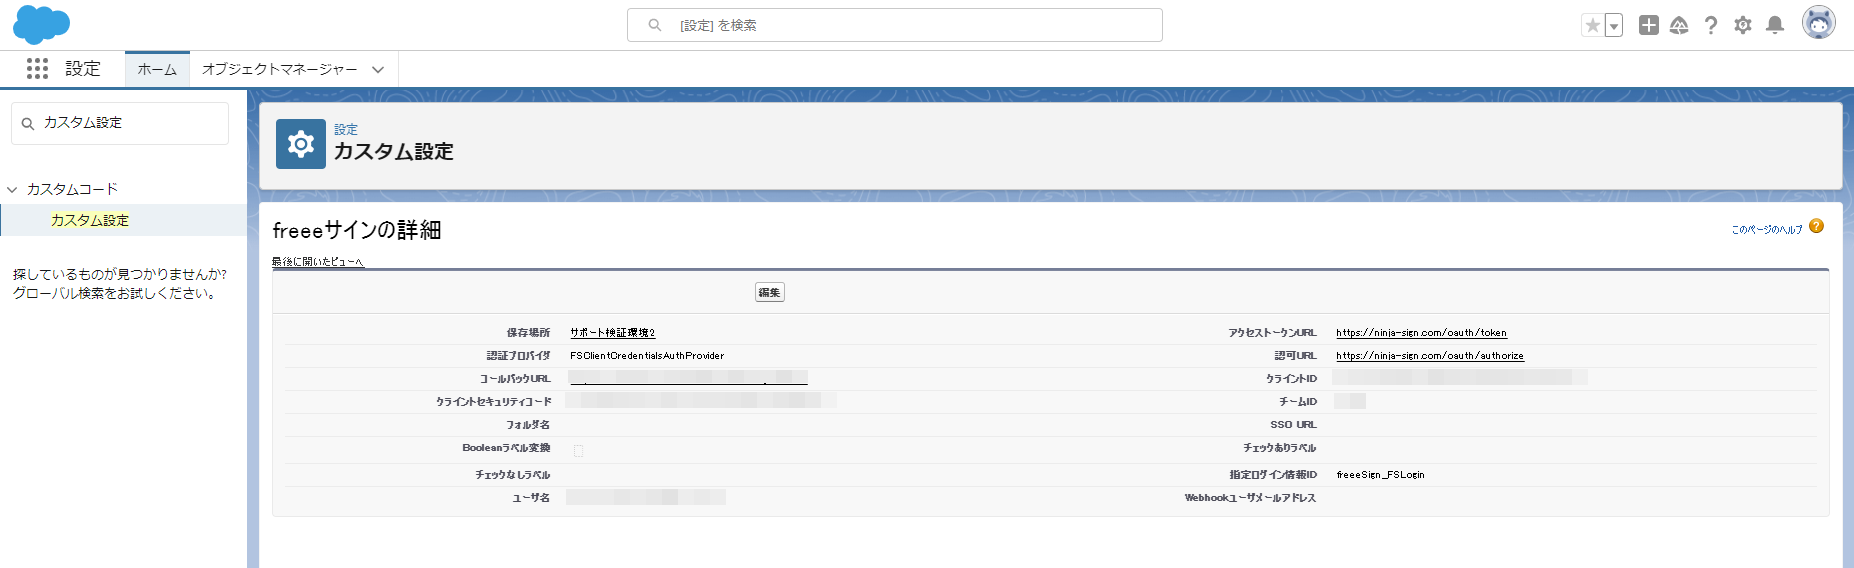Screen dimensions: 1854x568
Task: Open the notifications bell
Action: point(1775,25)
